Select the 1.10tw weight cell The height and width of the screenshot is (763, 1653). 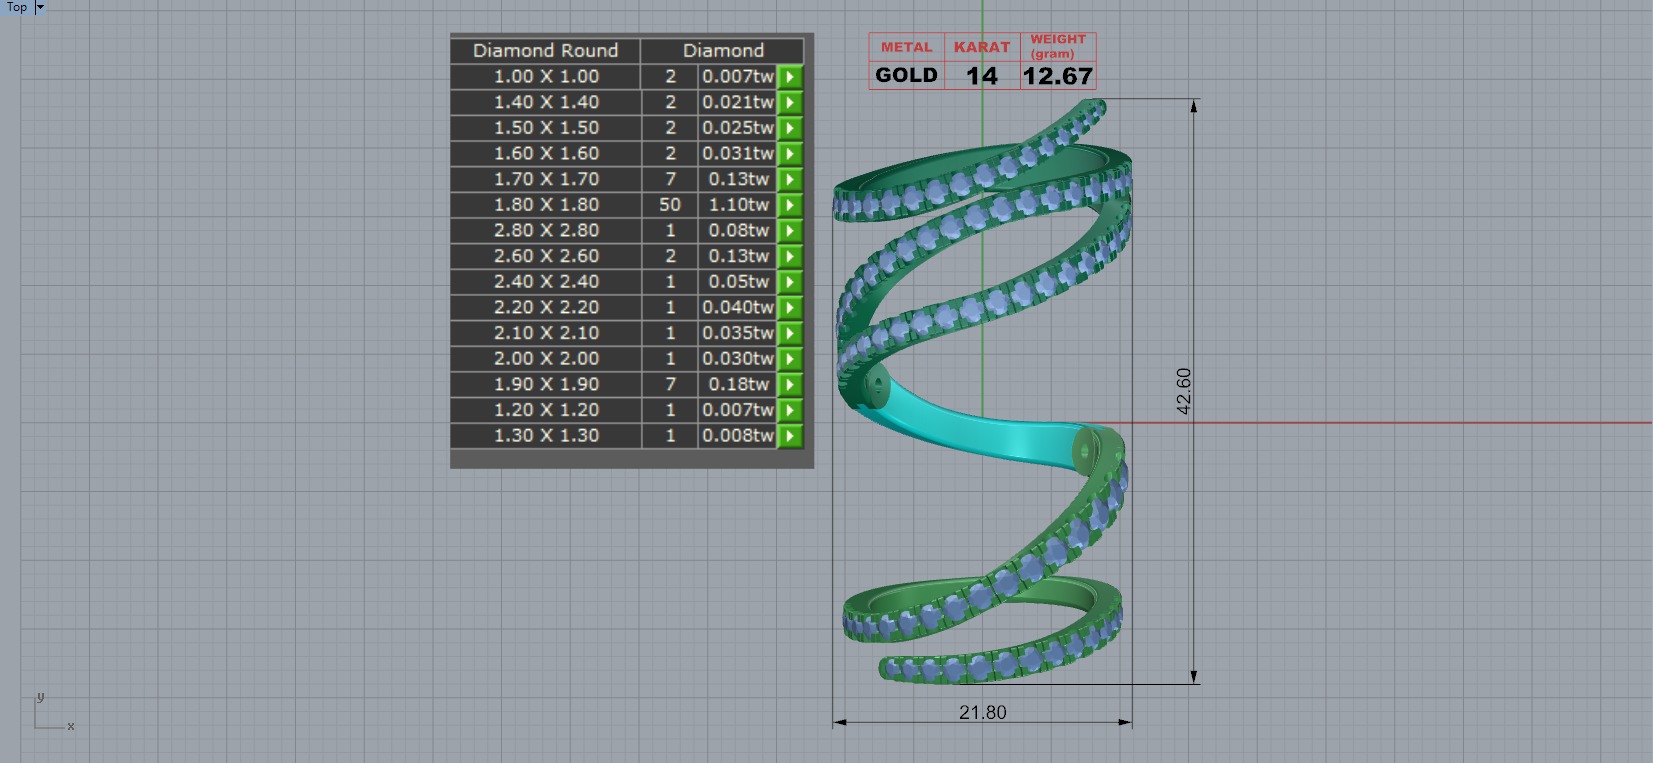(x=738, y=205)
